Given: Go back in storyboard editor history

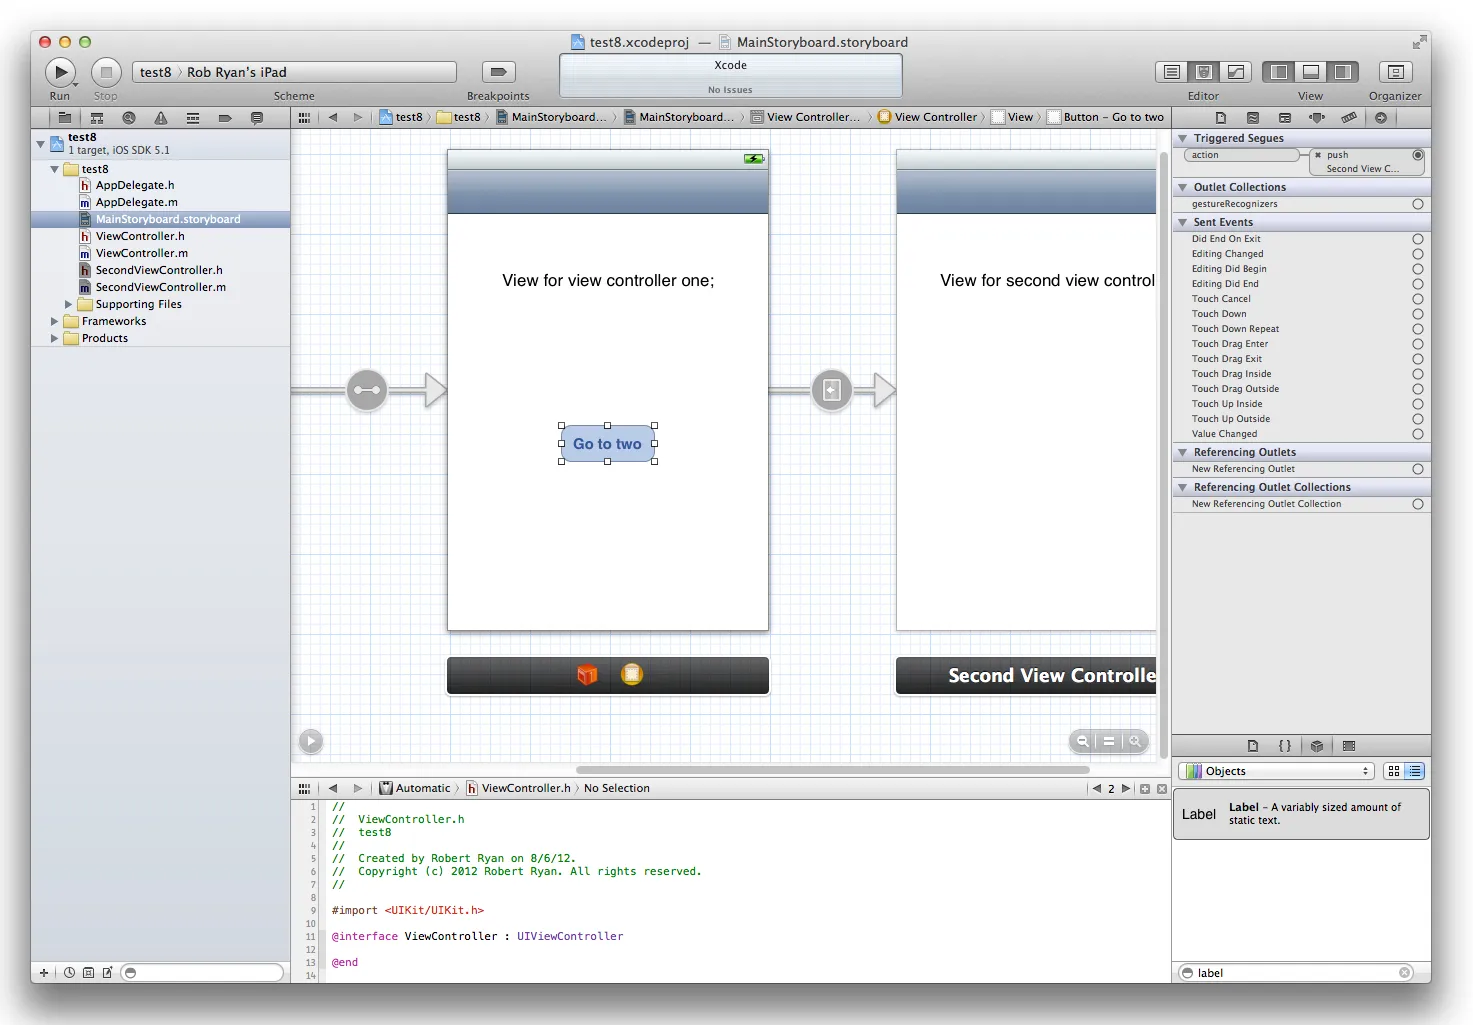Looking at the screenshot, I should click(x=333, y=118).
